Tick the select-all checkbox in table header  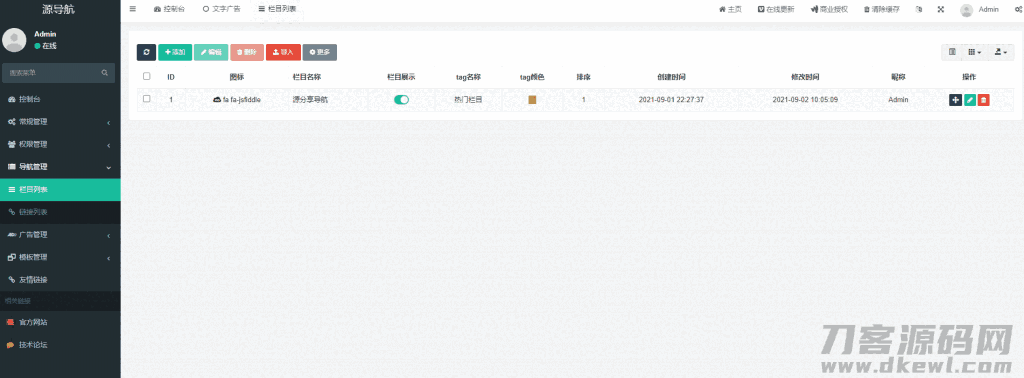click(146, 76)
